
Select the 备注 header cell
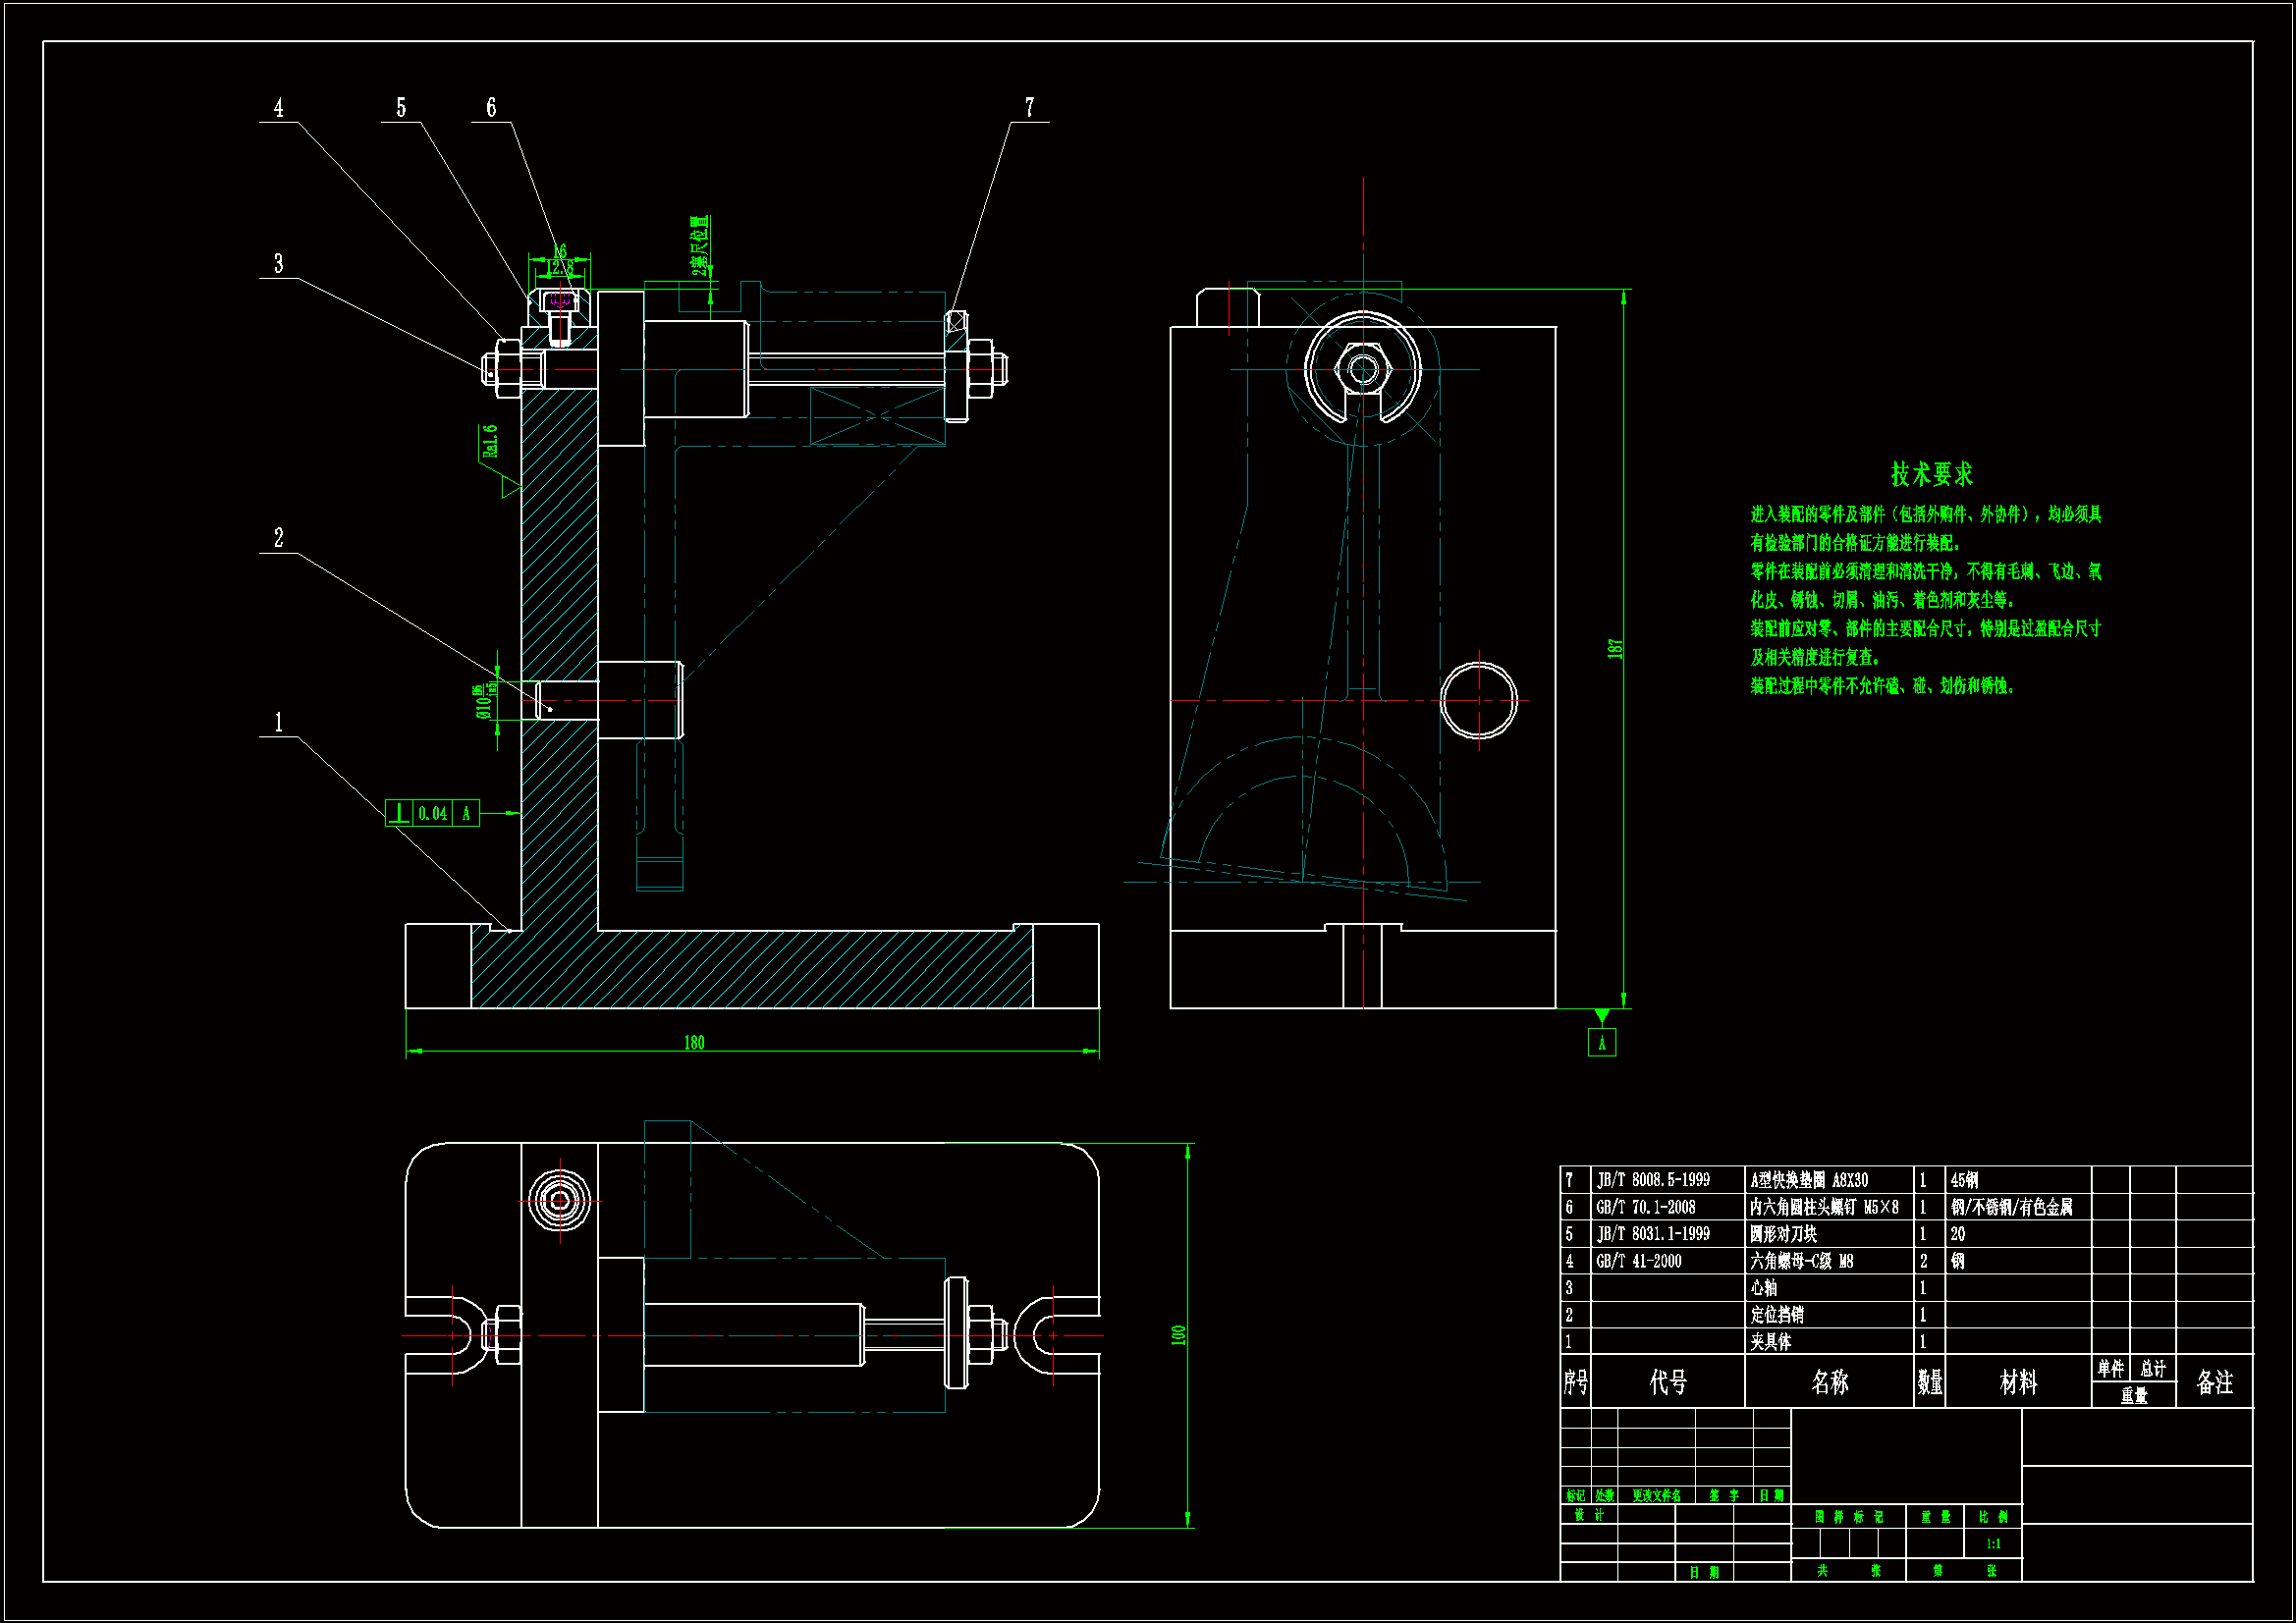[x=2214, y=1383]
